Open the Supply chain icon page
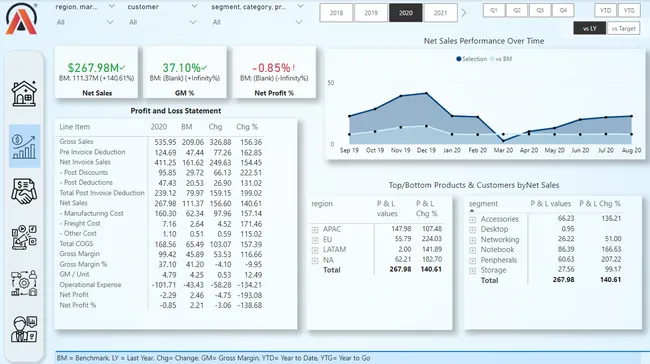This screenshot has width=650, height=364. coord(24,283)
